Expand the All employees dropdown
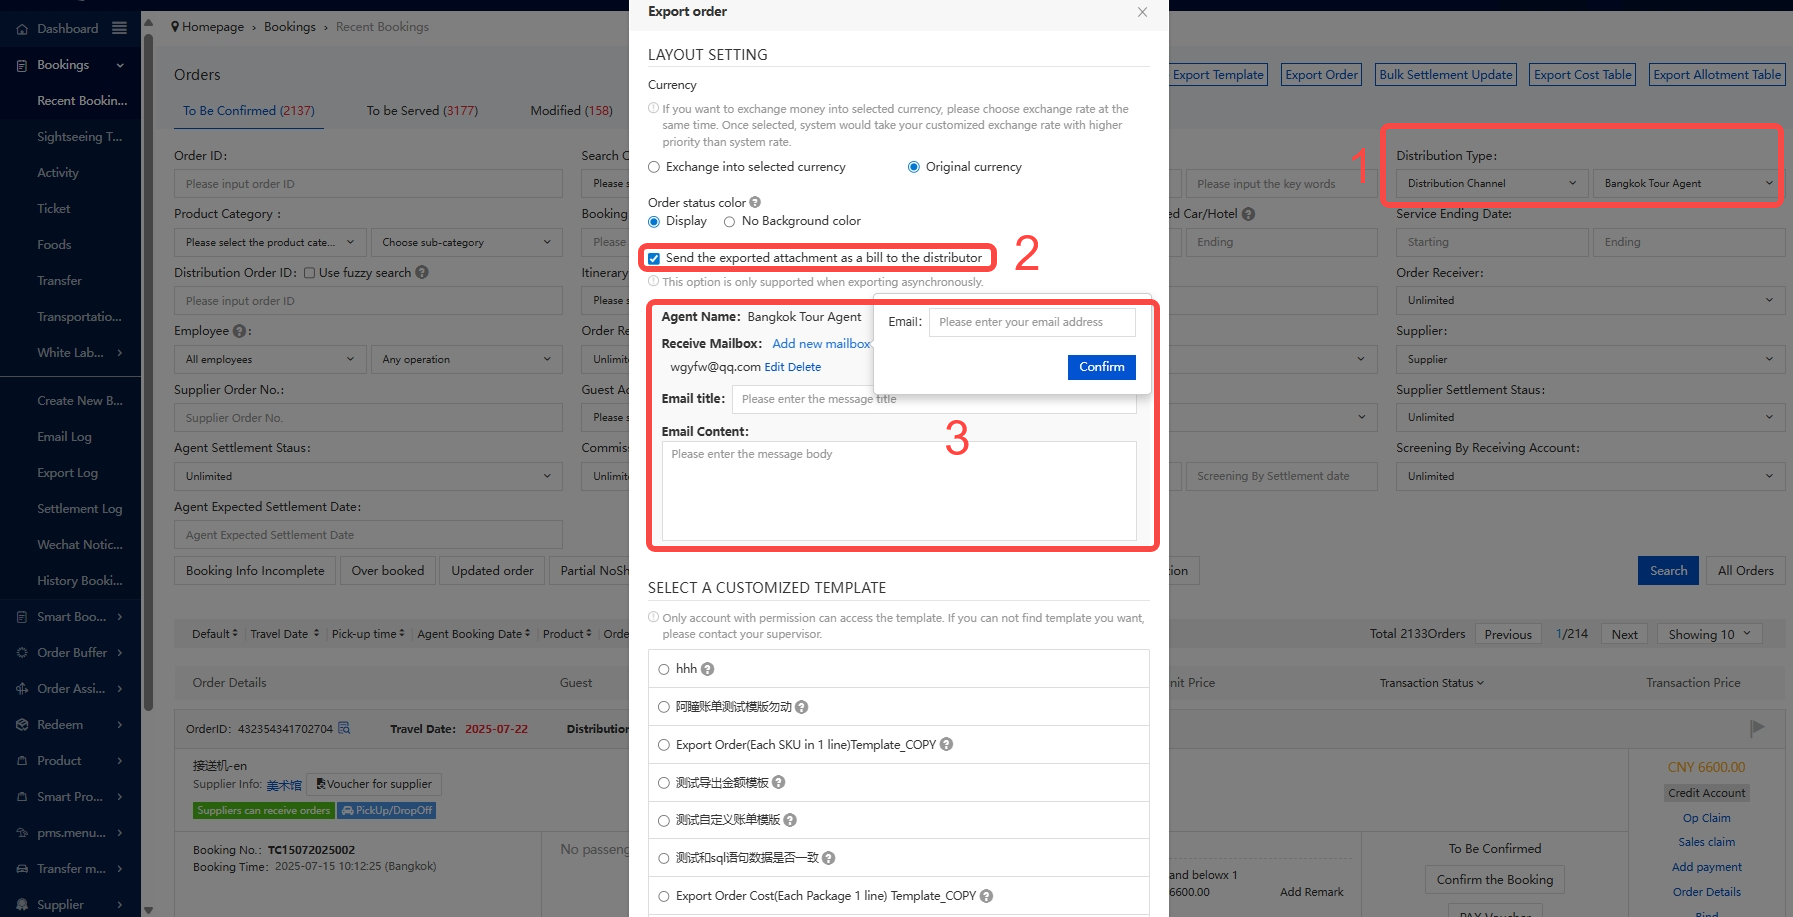This screenshot has width=1793, height=917. 269,360
